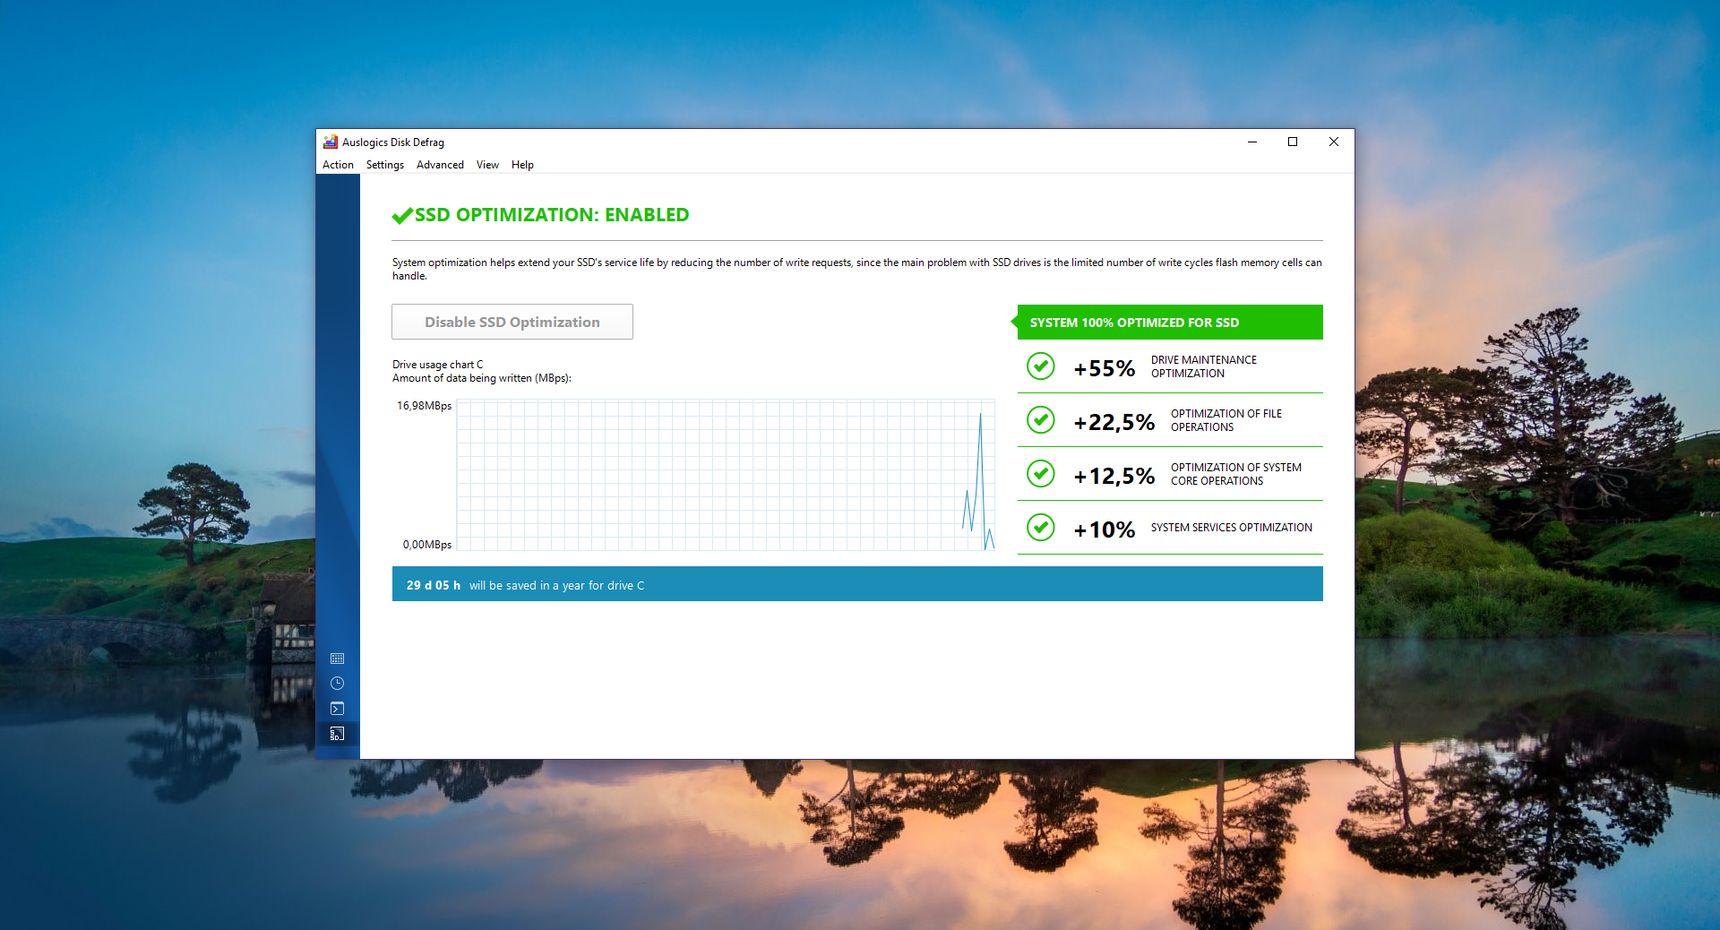
Task: Click the +10% value
Action: (x=1104, y=529)
